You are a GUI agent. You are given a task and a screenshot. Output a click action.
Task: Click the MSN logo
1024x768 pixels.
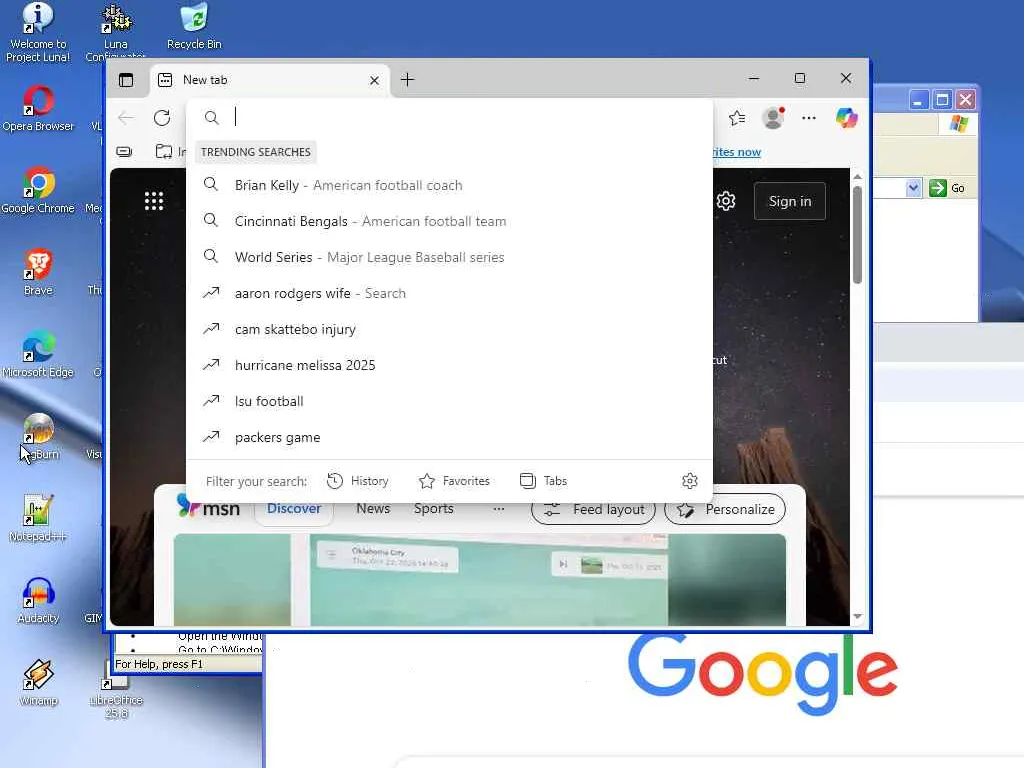pos(208,507)
